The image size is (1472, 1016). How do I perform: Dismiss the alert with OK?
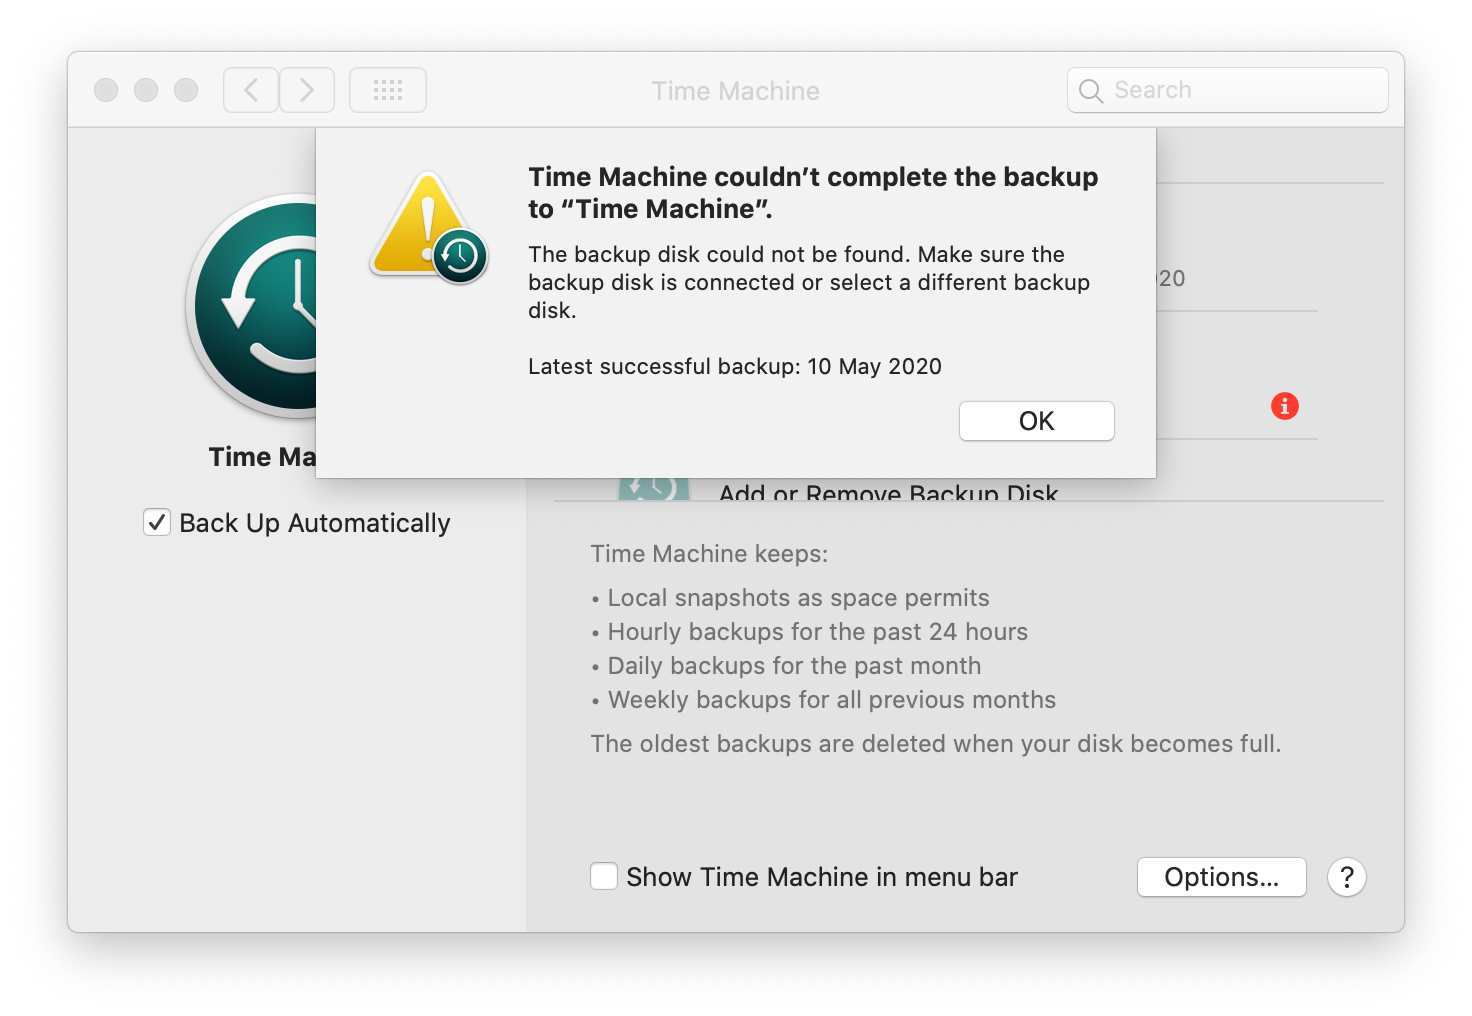point(1036,420)
